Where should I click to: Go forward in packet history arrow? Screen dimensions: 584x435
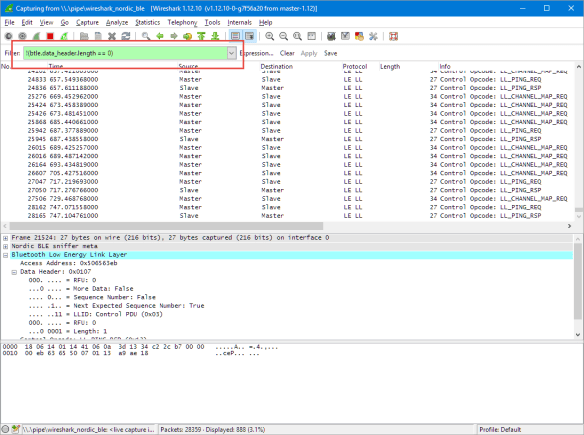[174, 36]
